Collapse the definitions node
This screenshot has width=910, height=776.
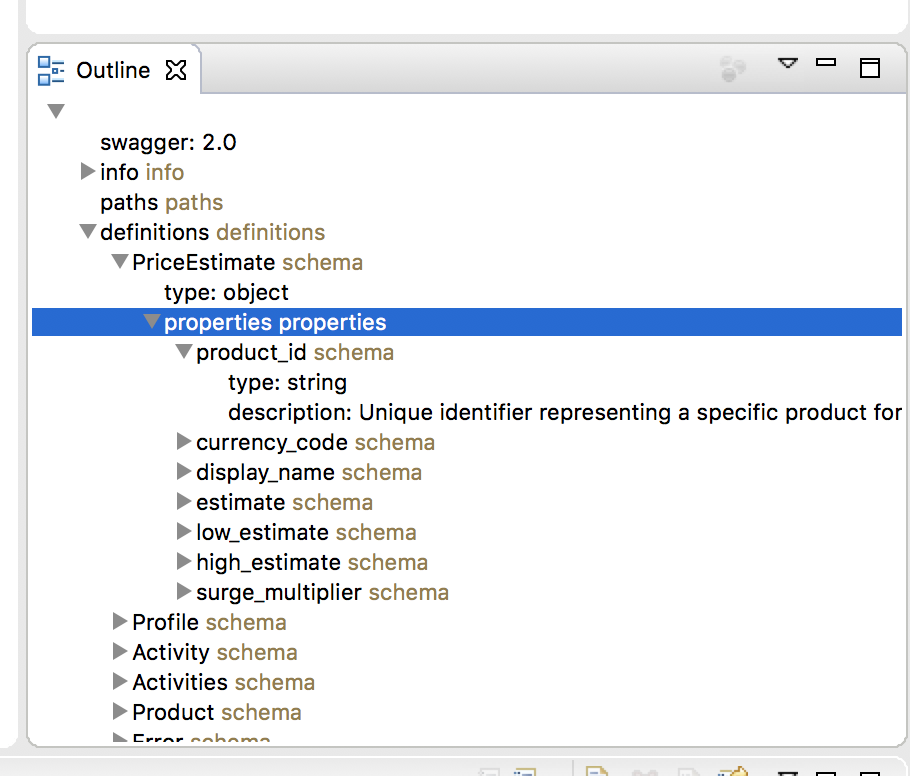point(88,232)
